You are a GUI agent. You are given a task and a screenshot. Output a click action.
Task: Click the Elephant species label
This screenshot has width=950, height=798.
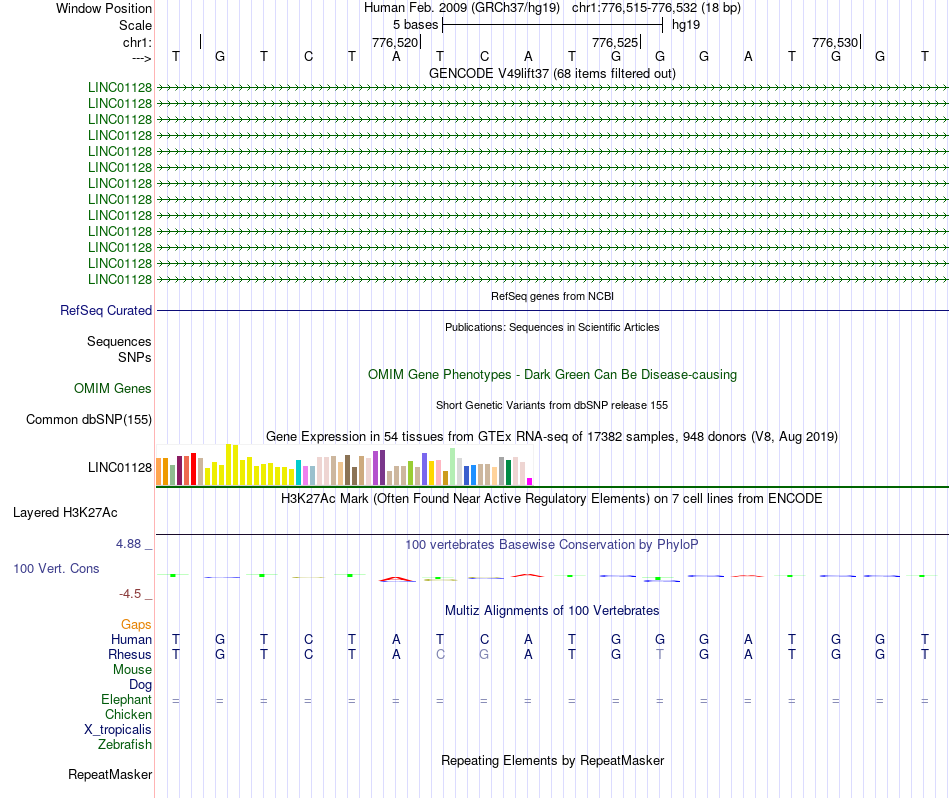tap(126, 699)
